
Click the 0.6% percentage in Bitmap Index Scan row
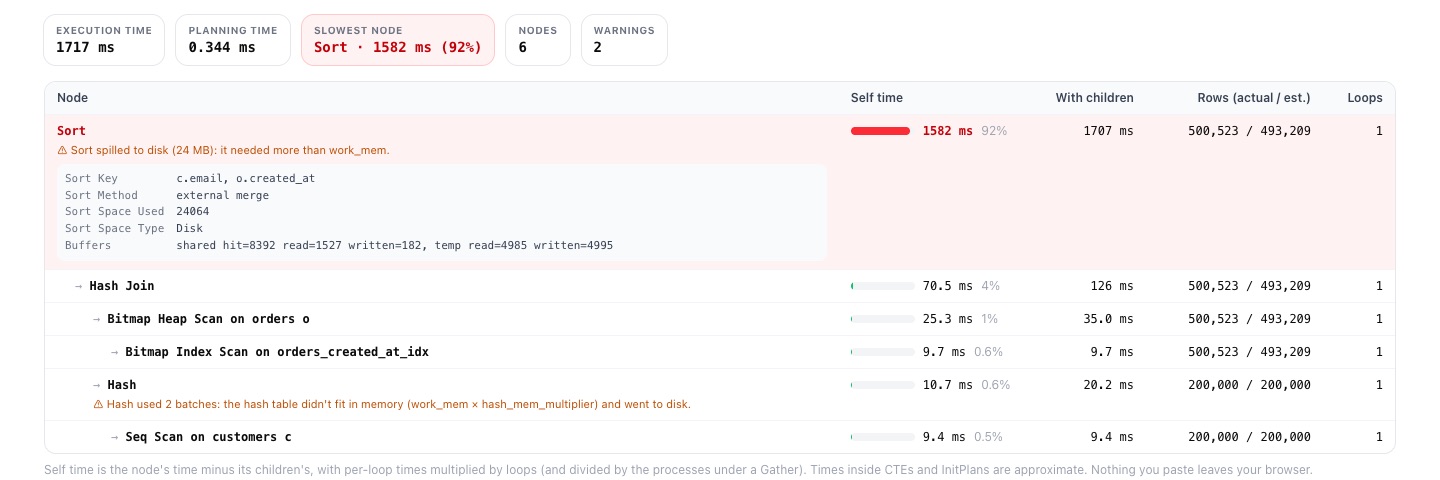tap(988, 352)
